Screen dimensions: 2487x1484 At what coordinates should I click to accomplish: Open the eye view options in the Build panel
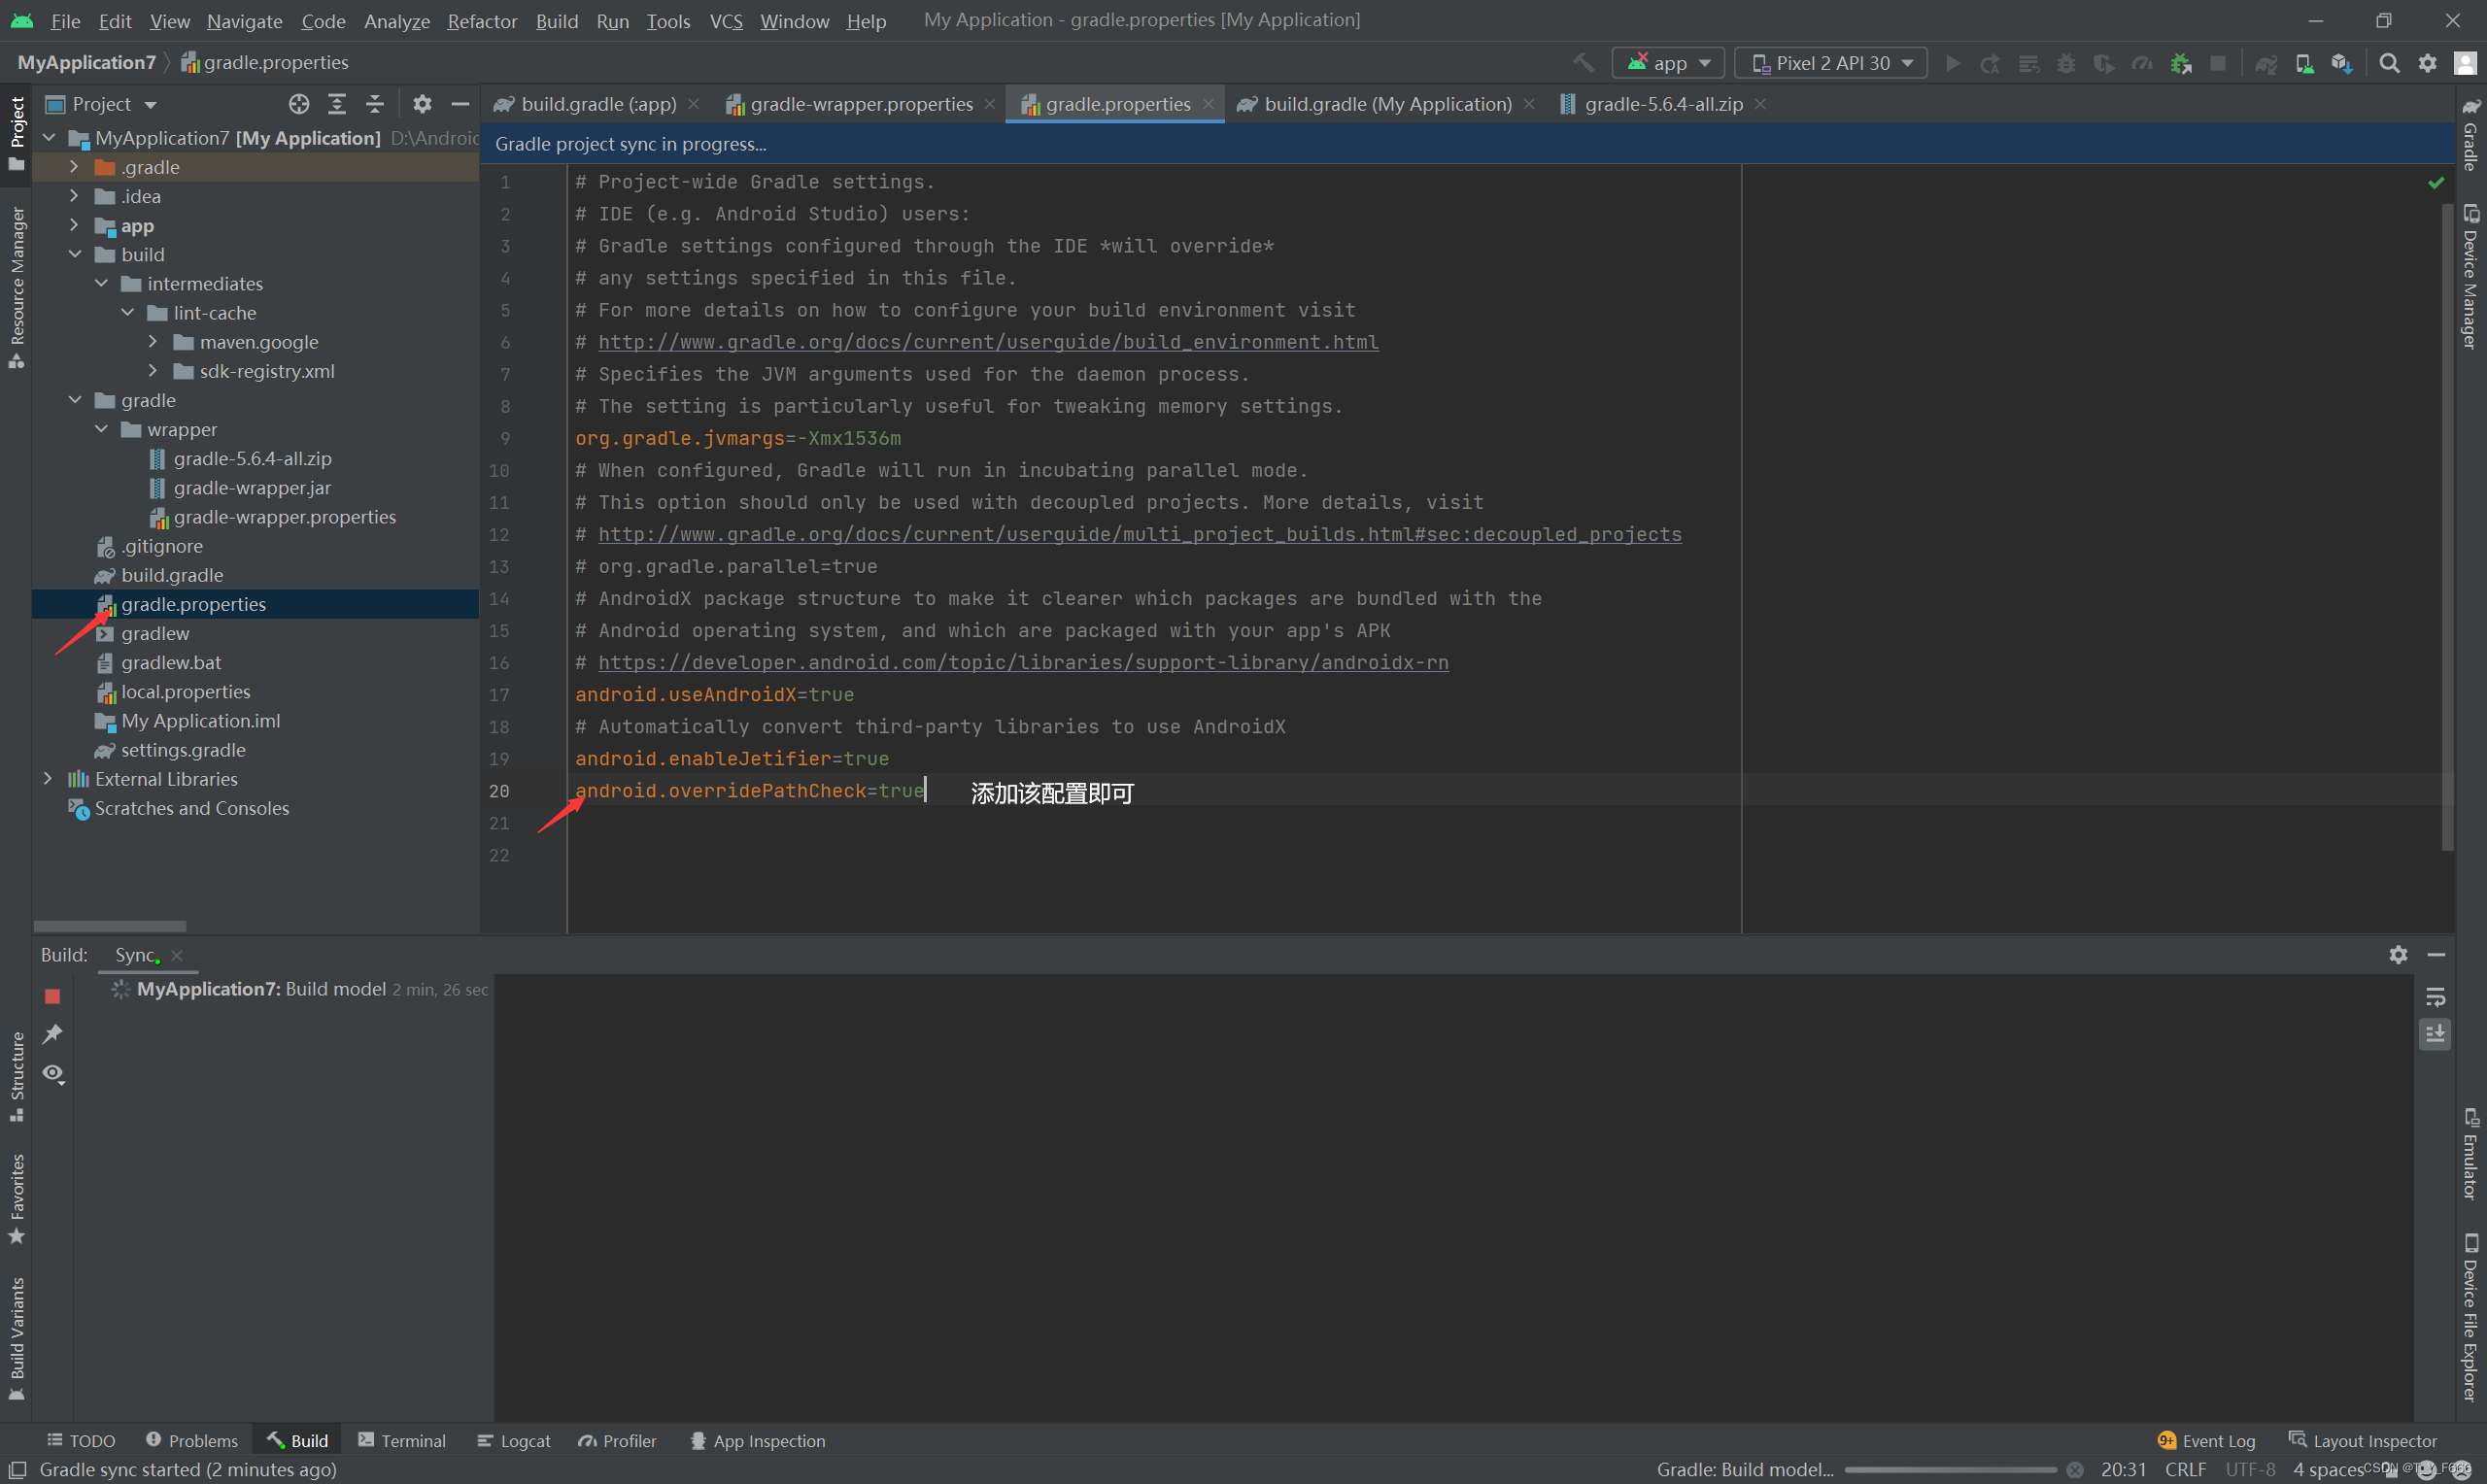pyautogui.click(x=52, y=1073)
